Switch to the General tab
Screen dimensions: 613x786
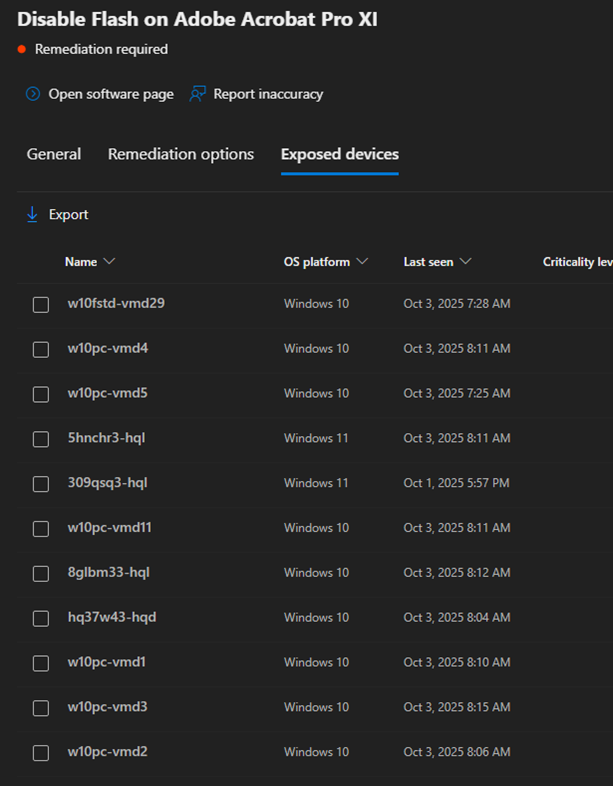coord(54,154)
